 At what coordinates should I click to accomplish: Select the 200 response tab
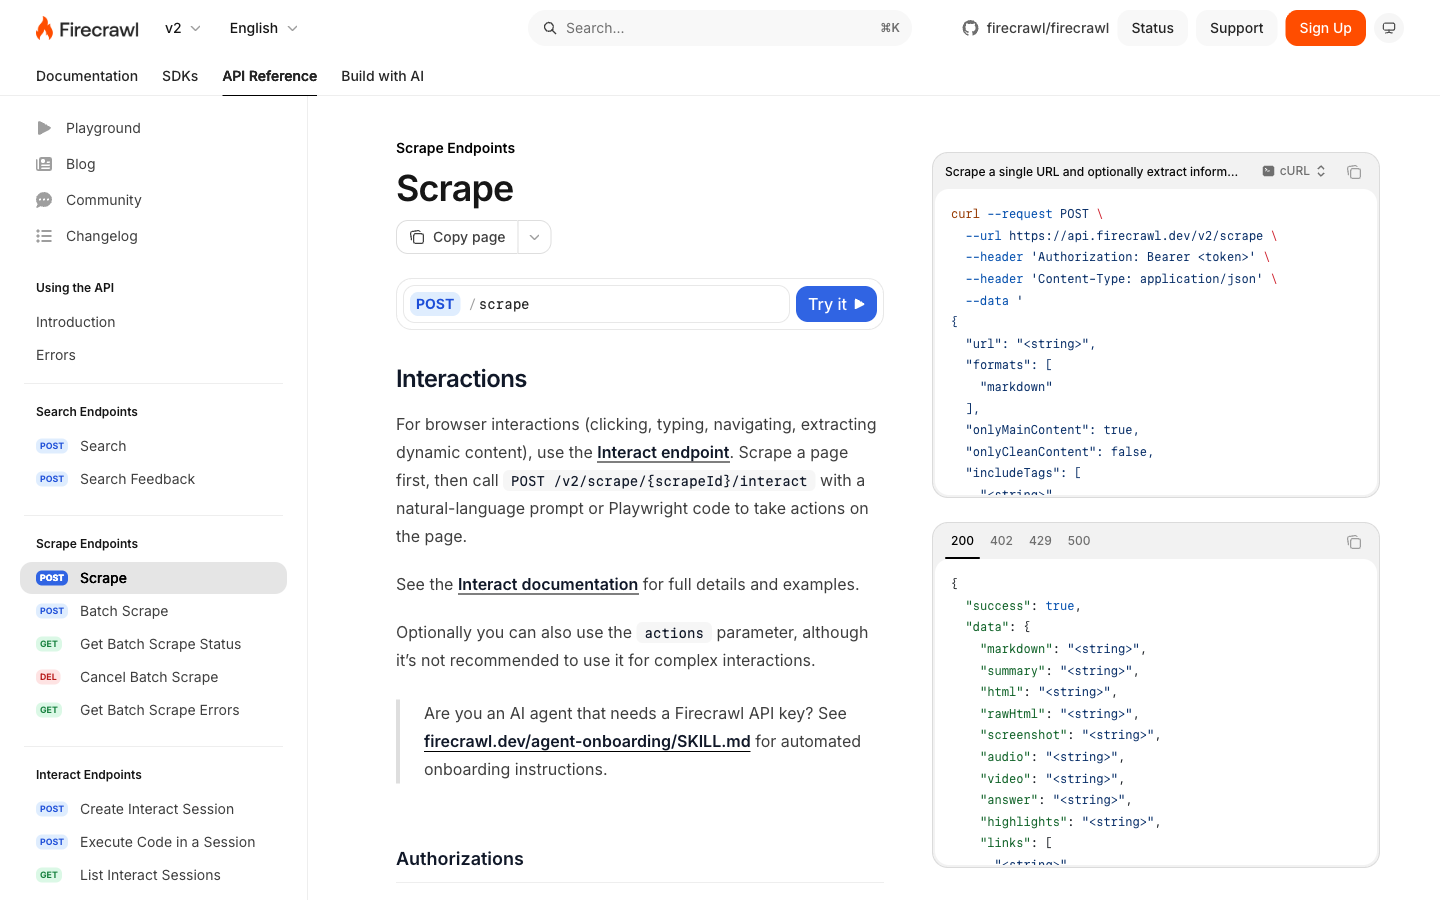point(962,541)
